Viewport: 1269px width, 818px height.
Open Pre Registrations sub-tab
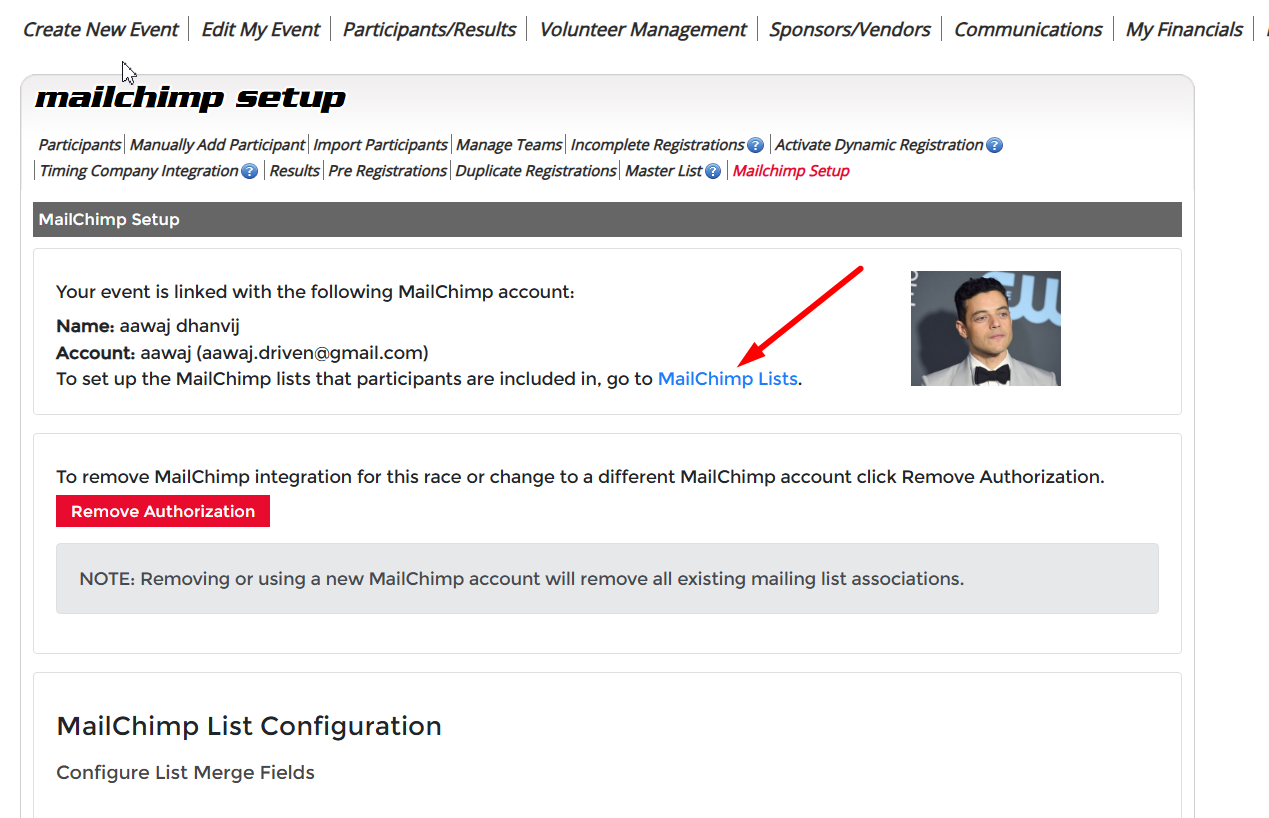pyautogui.click(x=387, y=171)
